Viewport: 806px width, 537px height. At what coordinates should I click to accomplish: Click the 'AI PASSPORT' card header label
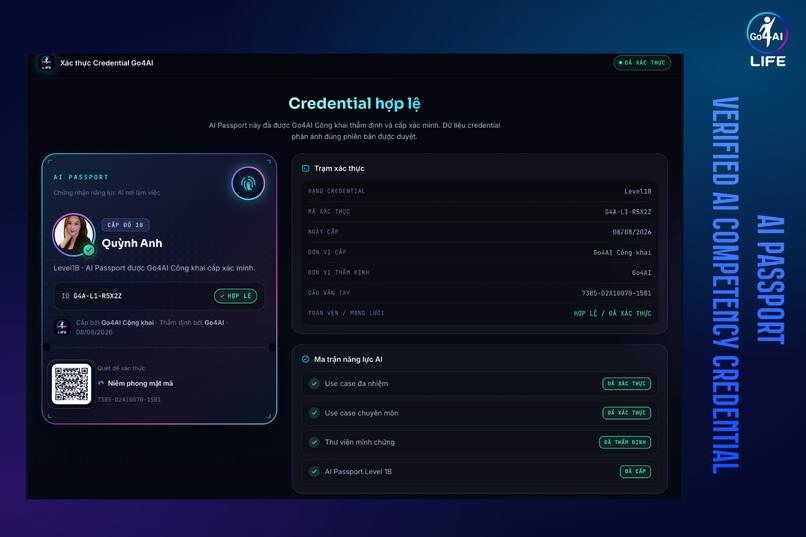[x=81, y=177]
